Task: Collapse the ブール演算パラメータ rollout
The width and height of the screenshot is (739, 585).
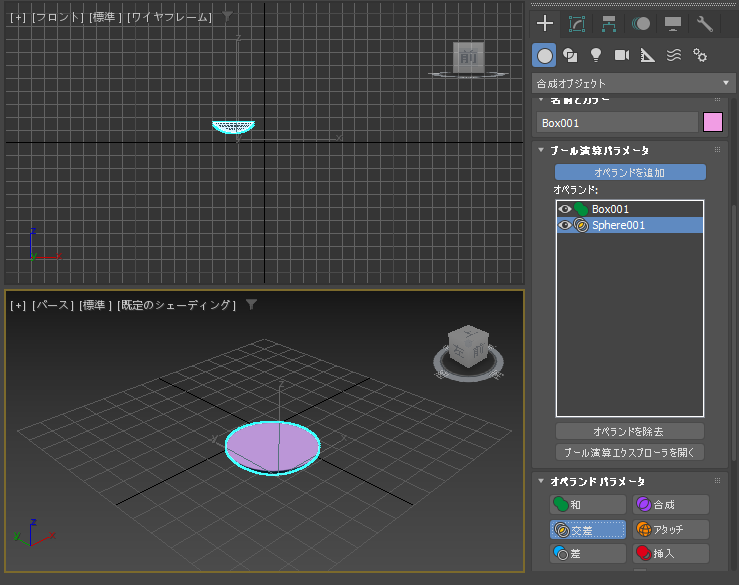Action: point(541,150)
